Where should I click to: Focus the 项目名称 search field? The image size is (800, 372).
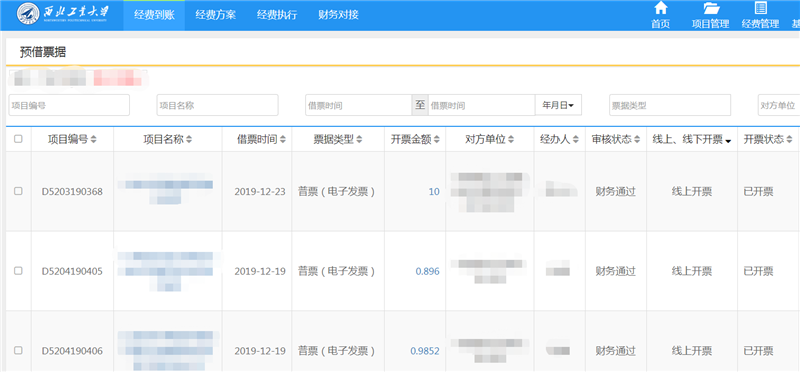(x=217, y=105)
